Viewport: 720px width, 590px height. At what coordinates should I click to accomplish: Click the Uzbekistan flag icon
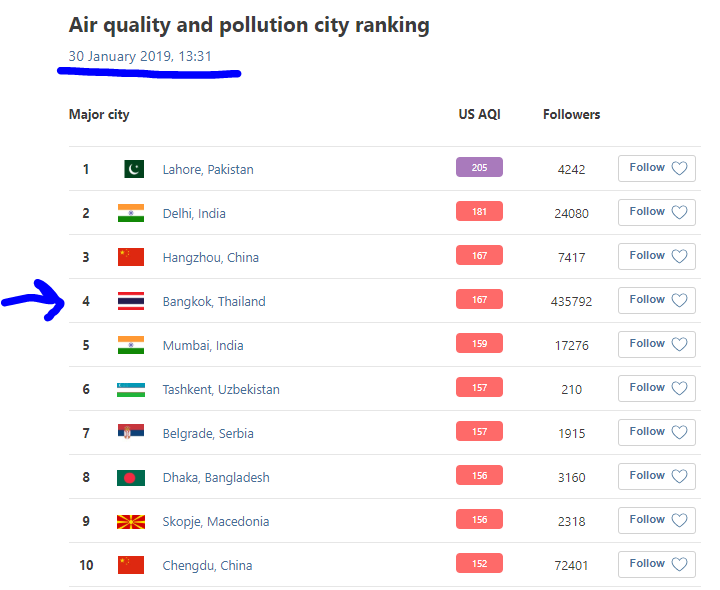(131, 389)
